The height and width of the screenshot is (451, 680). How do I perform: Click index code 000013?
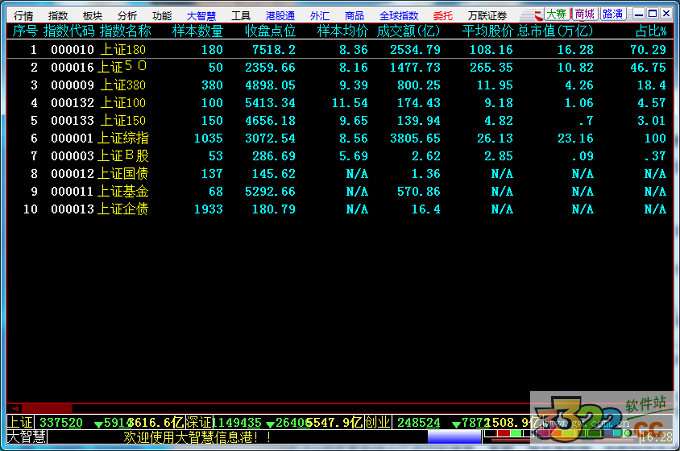(72, 209)
